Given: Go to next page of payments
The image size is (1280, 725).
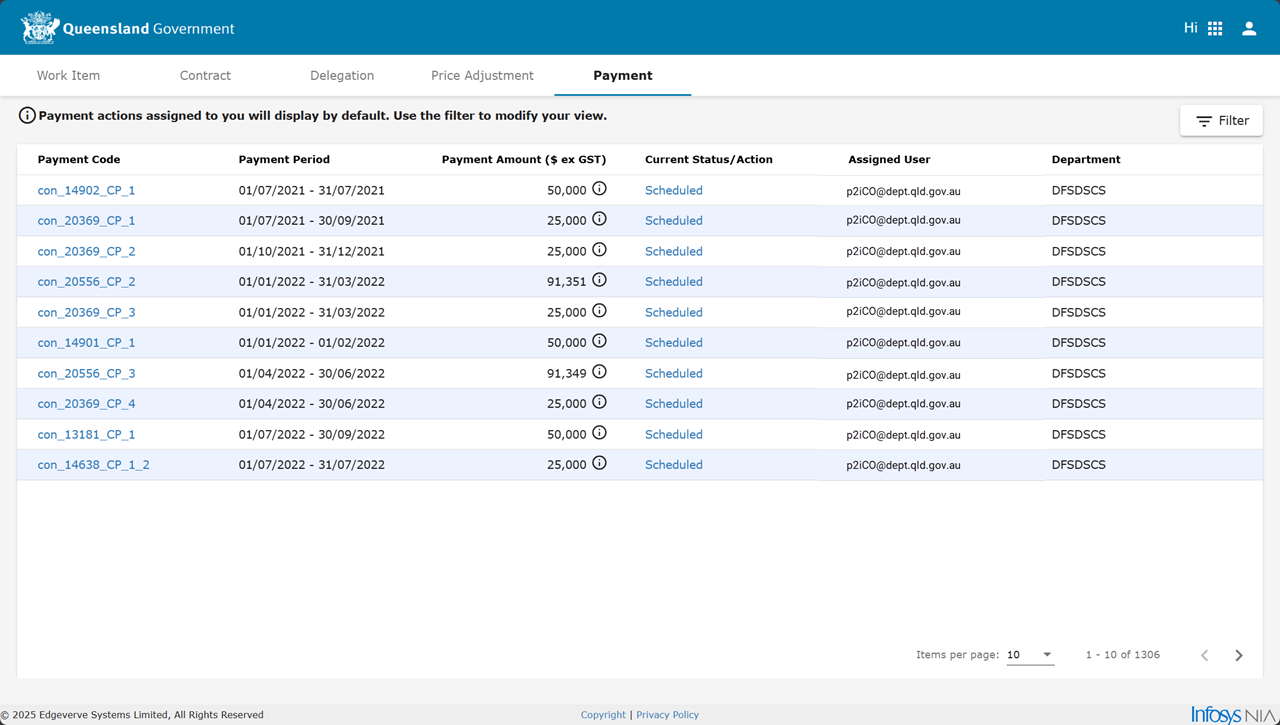Looking at the screenshot, I should coord(1238,655).
